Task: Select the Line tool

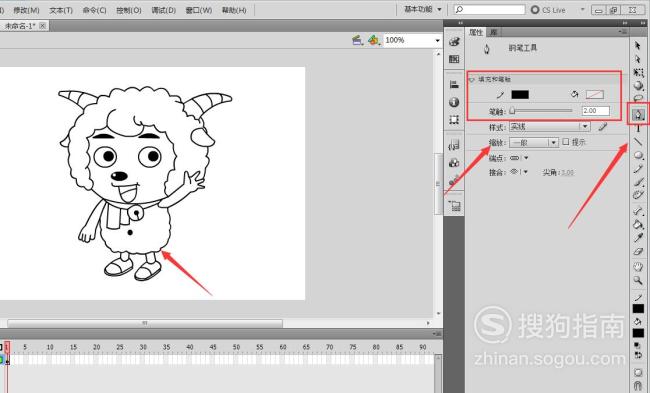Action: tap(638, 142)
